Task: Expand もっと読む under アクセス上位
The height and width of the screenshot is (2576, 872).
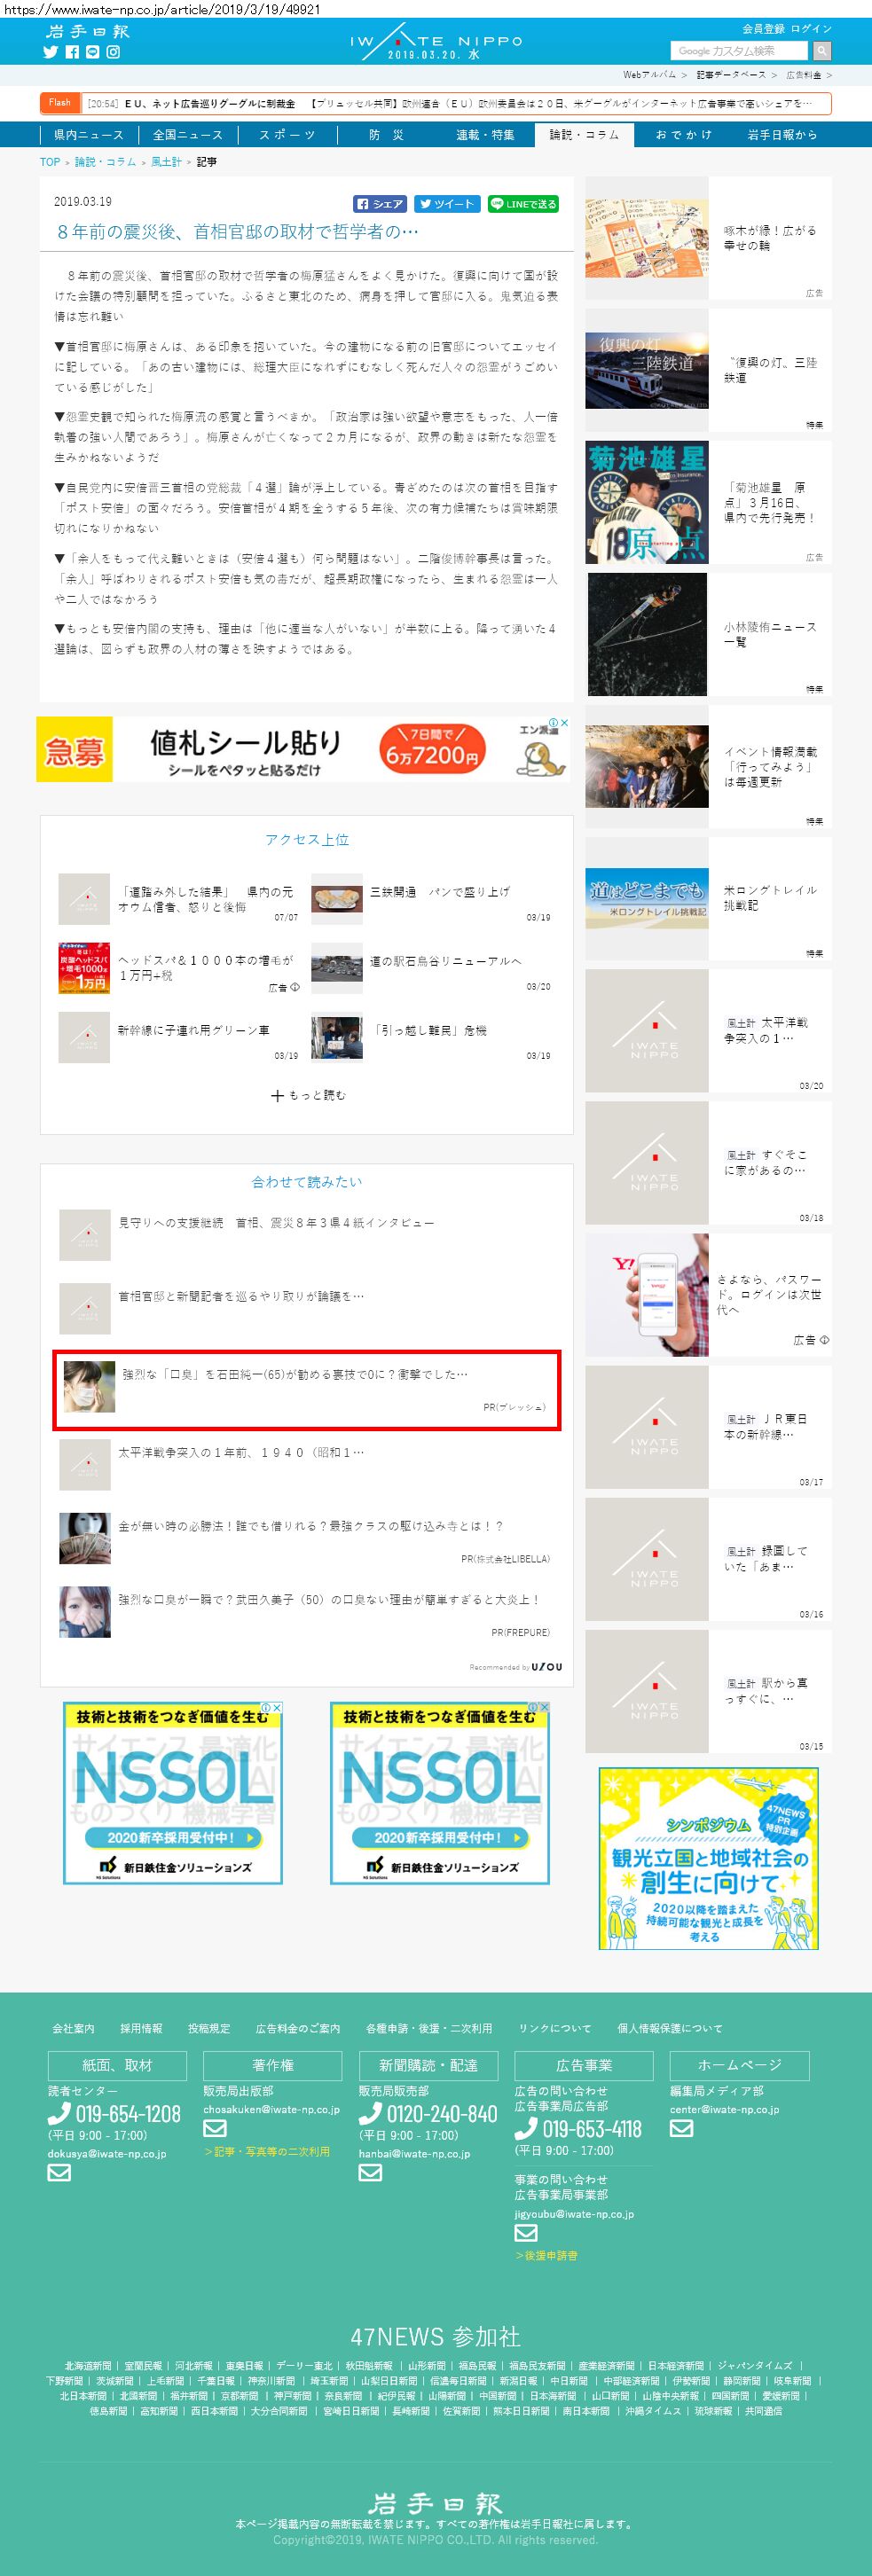Action: pos(307,1095)
